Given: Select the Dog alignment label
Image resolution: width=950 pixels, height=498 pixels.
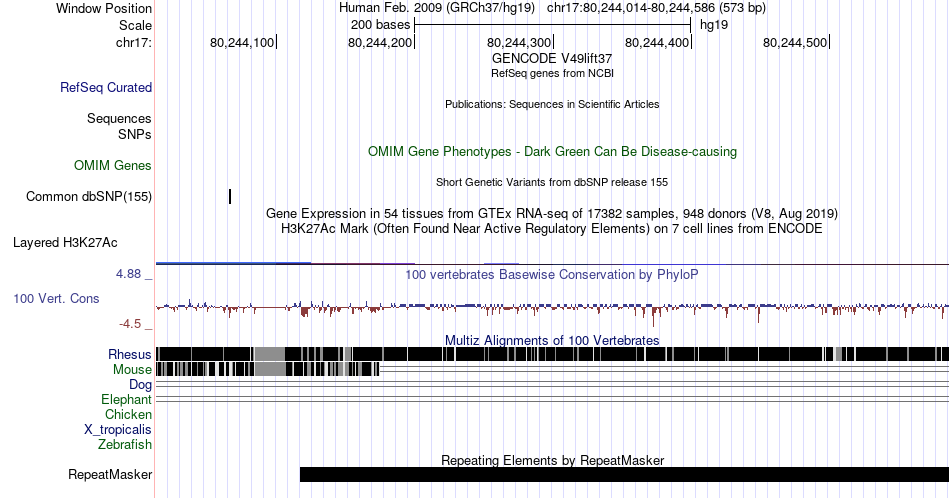Looking at the screenshot, I should (140, 385).
